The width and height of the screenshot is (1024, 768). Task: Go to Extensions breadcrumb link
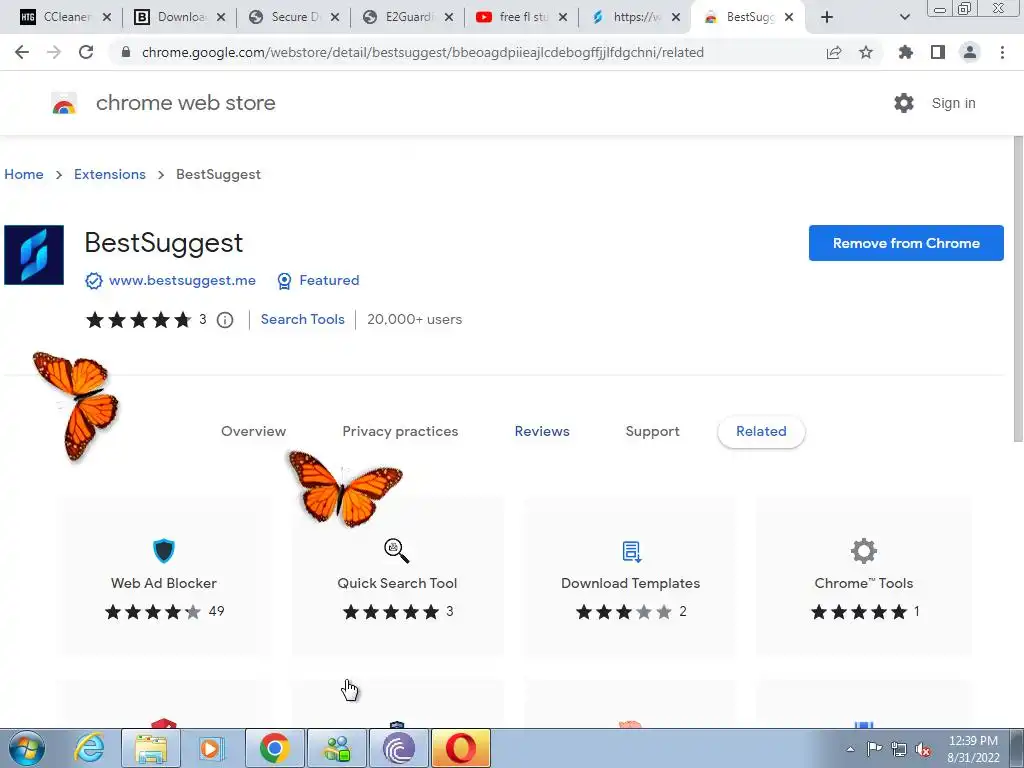tap(110, 174)
